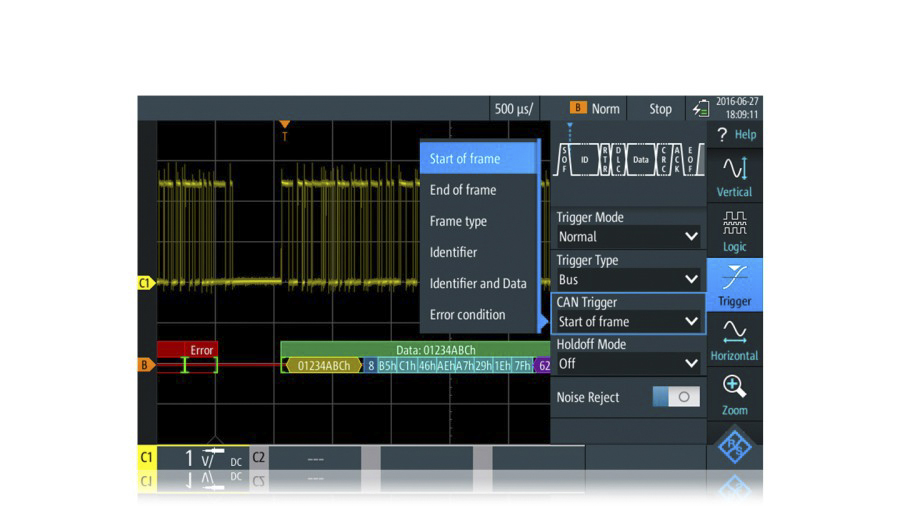Click the date and time display

click(x=737, y=108)
